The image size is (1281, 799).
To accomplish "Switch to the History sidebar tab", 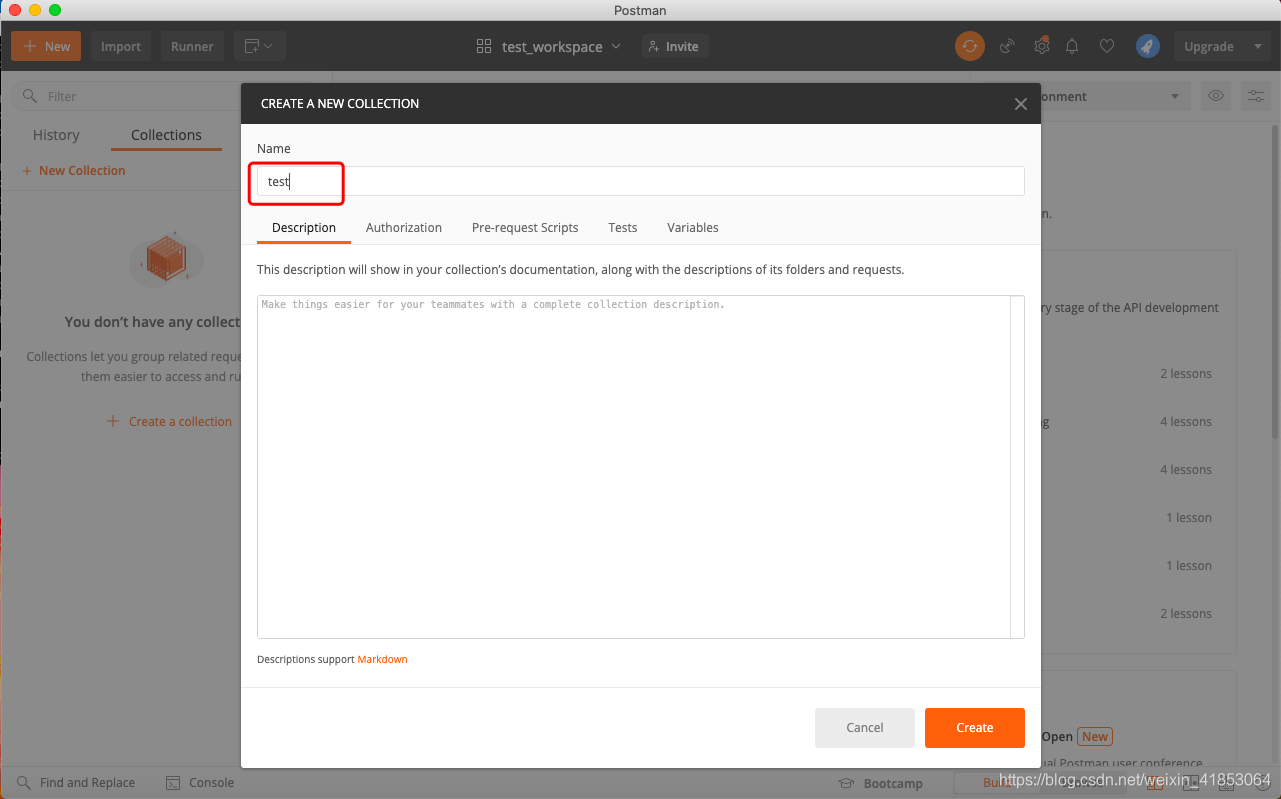I will point(56,135).
